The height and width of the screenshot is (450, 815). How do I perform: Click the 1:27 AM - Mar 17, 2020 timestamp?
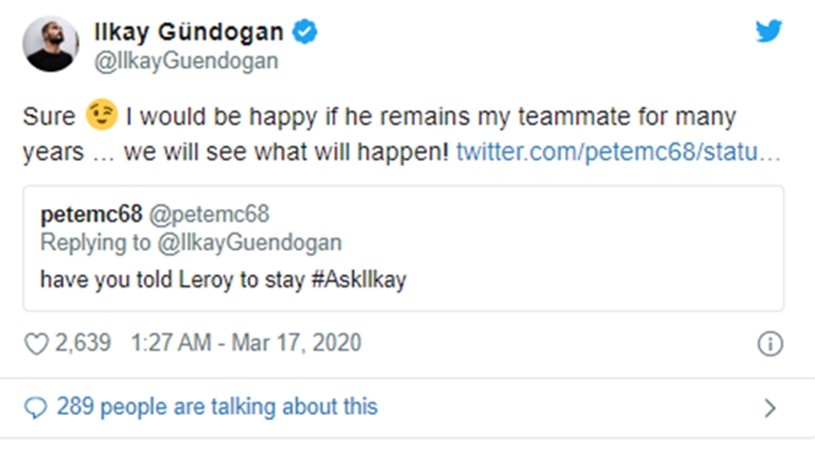(x=246, y=344)
